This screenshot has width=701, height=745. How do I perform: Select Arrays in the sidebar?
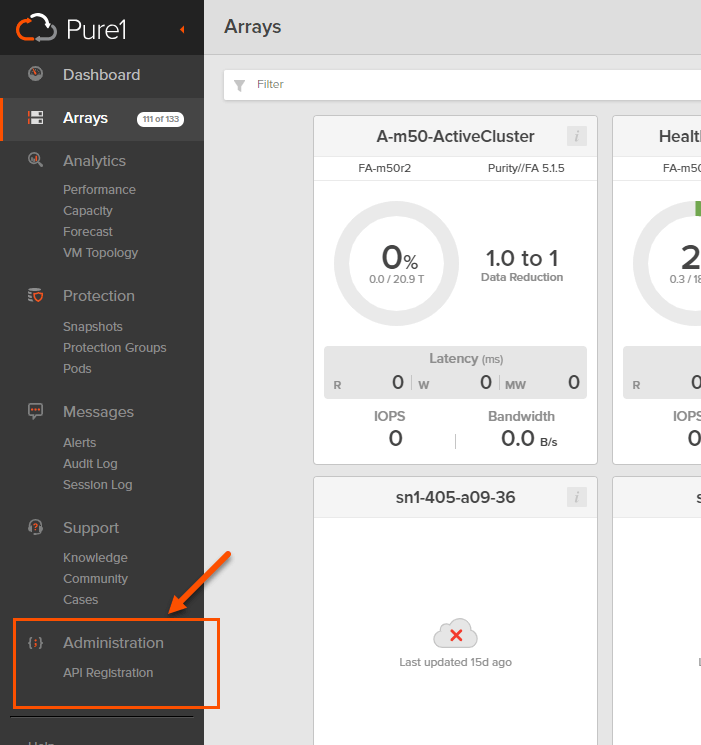[x=86, y=118]
